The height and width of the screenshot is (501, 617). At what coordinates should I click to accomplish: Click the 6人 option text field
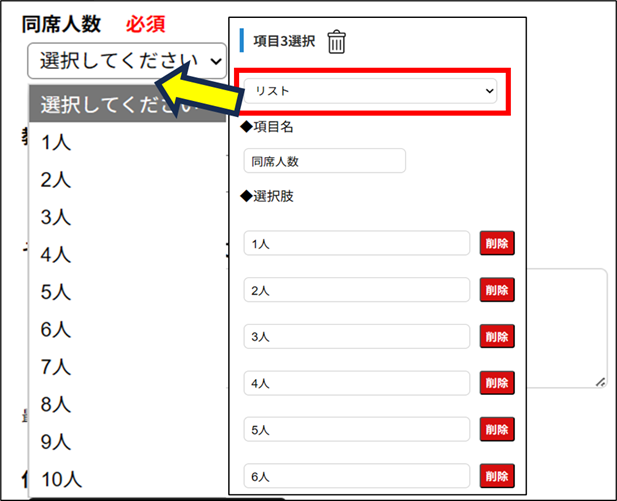click(x=357, y=475)
